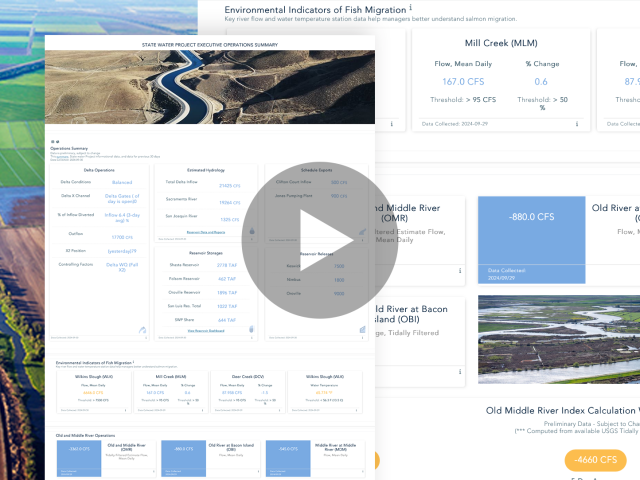Click the Delta Operations card corner icon
Viewport: 640px width, 480px height.
coord(142,330)
